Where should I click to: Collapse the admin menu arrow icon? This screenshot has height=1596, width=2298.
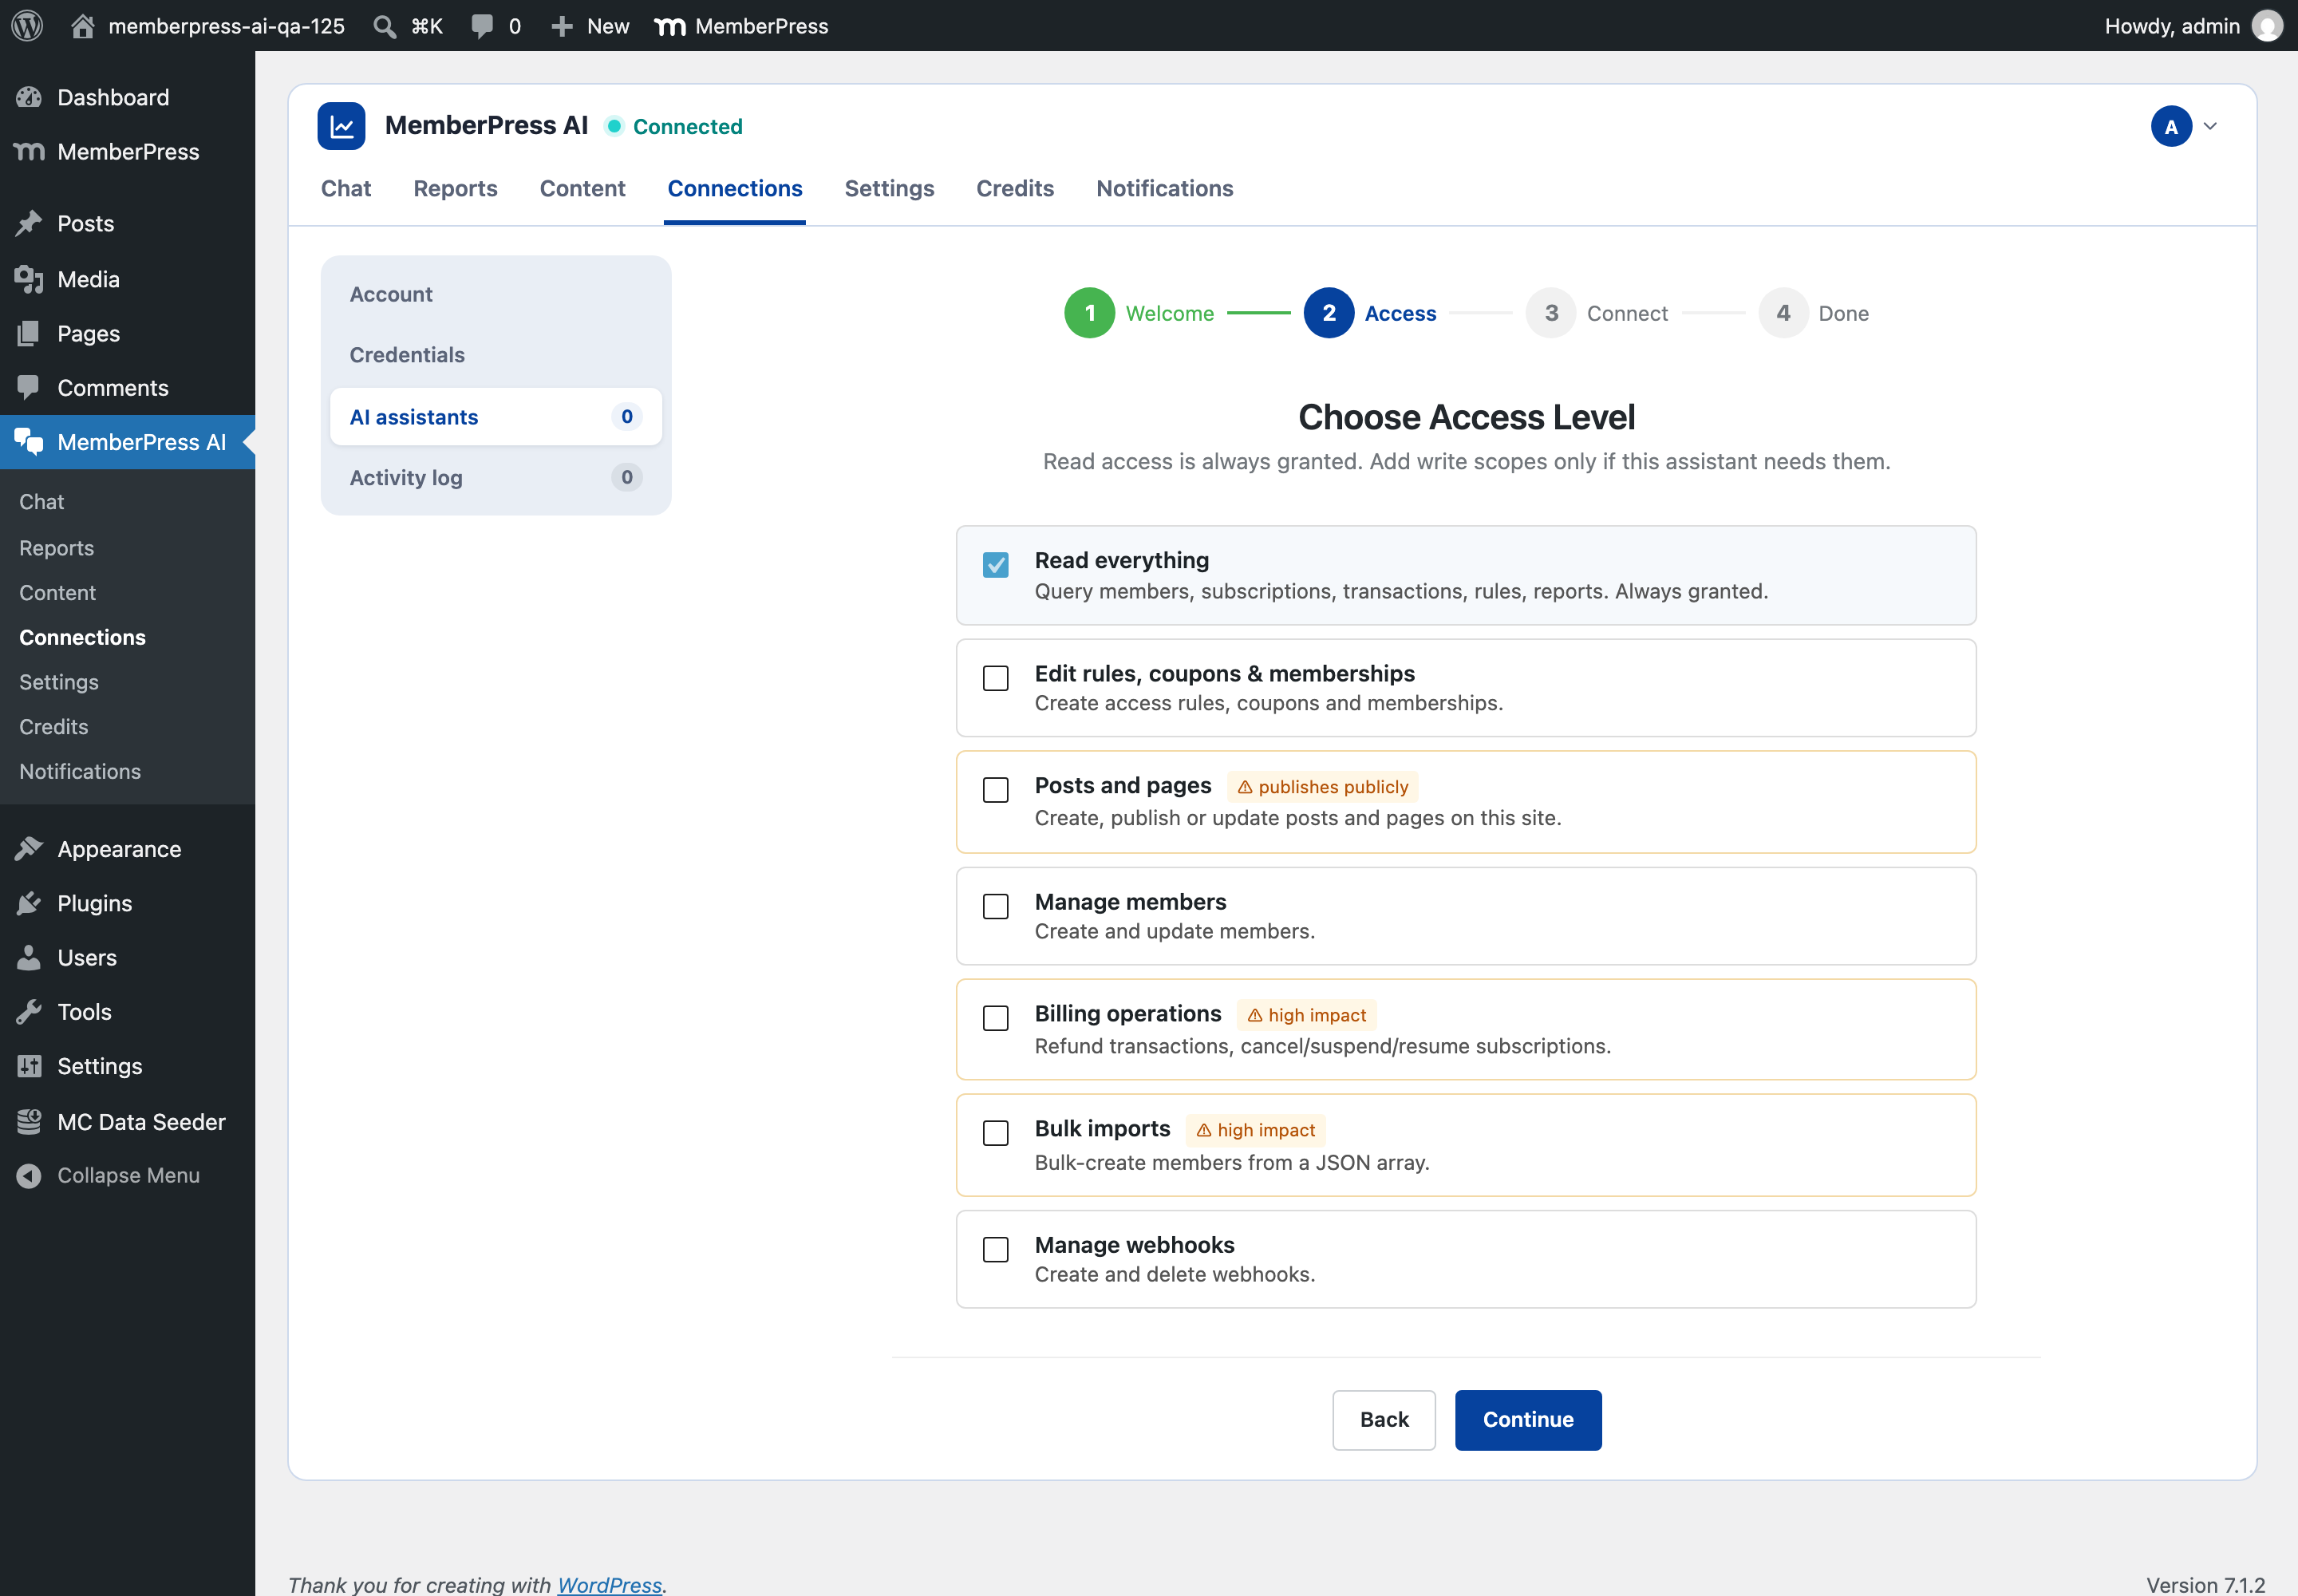(29, 1176)
